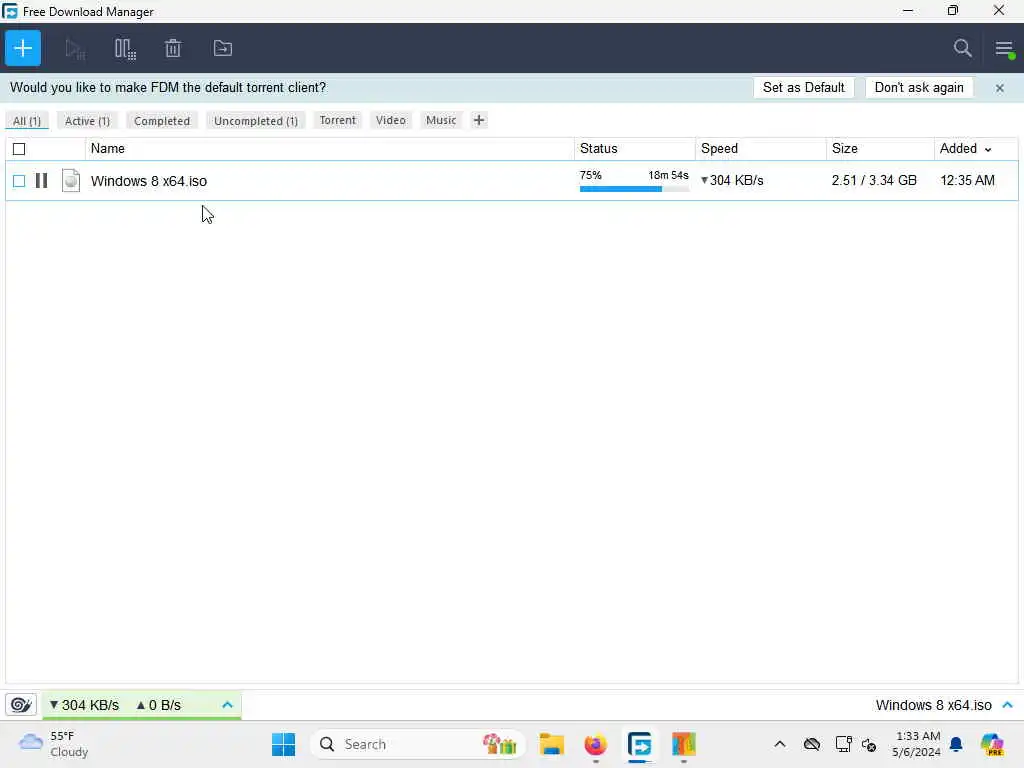Pause all downloads in toolbar
This screenshot has height=768, width=1024.
point(125,48)
